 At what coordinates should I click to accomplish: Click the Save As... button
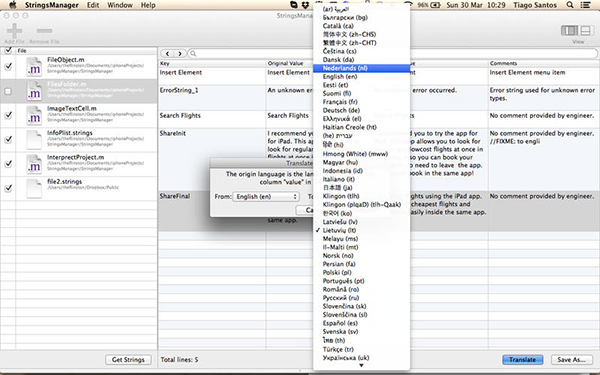click(571, 360)
